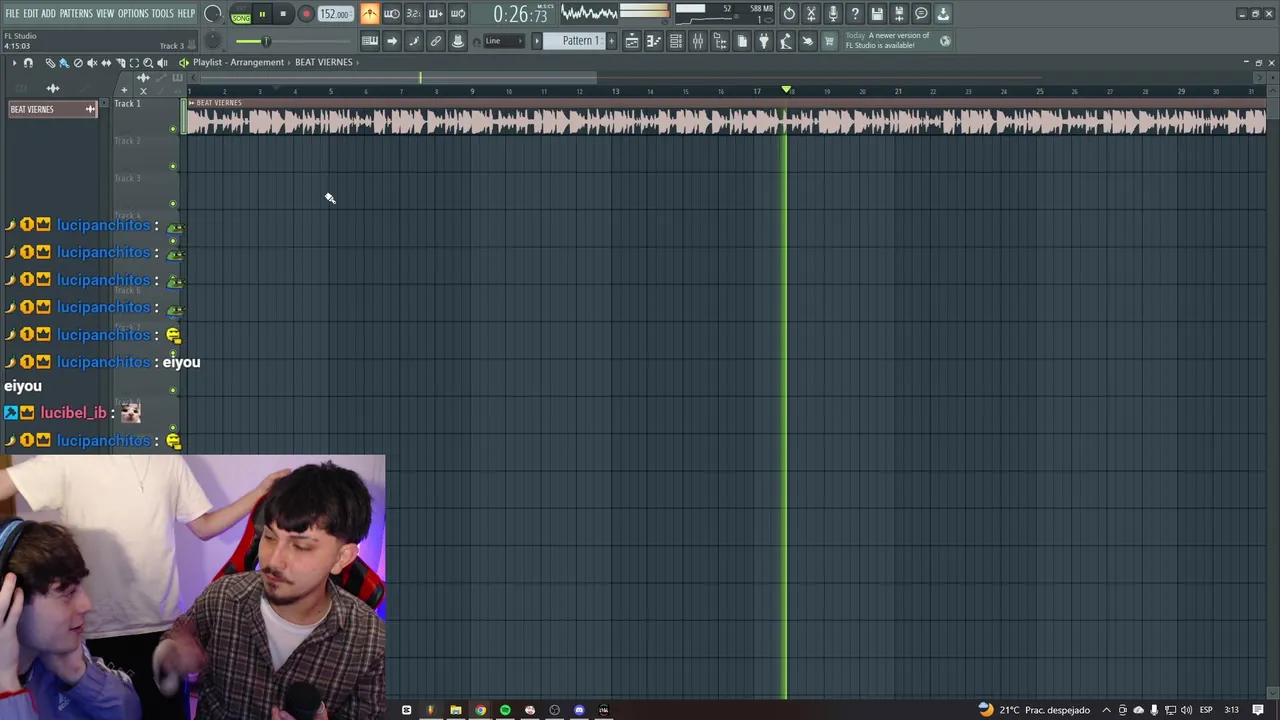Viewport: 1280px width, 720px height.
Task: Open the Pattern 1 selector
Action: 574,41
